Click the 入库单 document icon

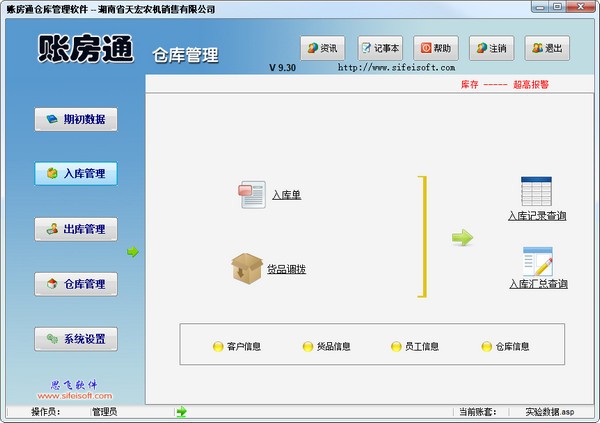click(x=251, y=194)
